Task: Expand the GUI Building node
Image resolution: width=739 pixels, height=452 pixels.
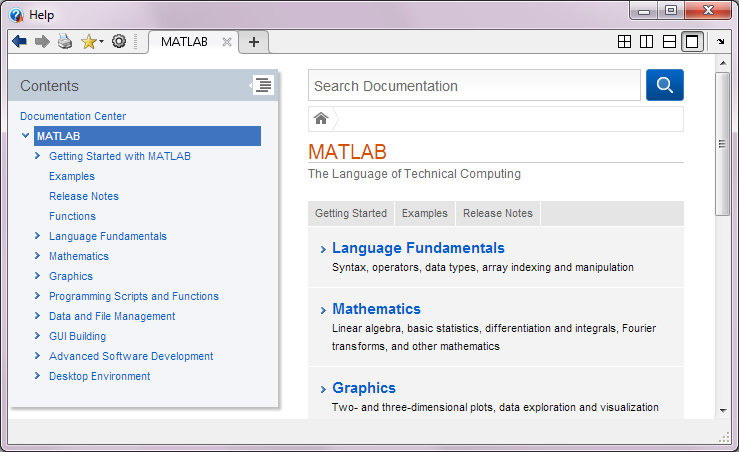Action: pyautogui.click(x=37, y=336)
